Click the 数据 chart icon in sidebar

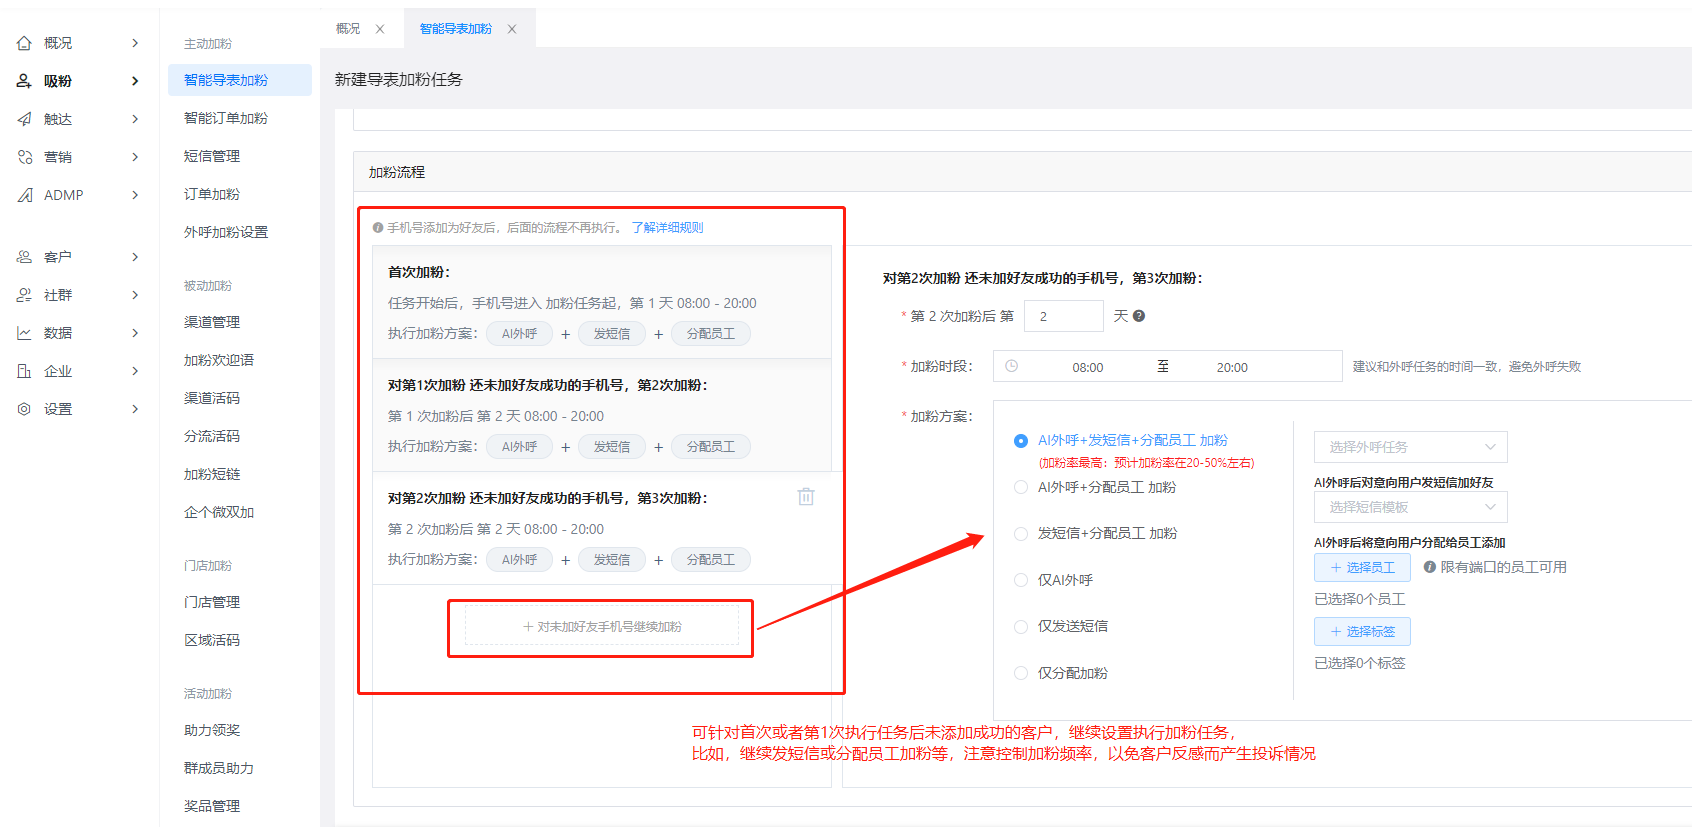[24, 333]
